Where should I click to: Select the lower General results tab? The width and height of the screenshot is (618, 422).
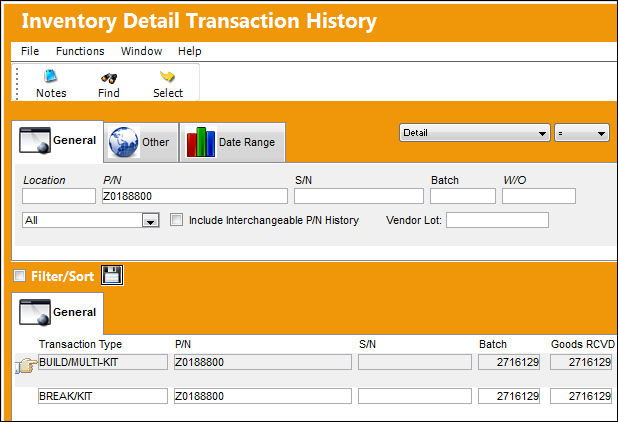click(x=58, y=312)
